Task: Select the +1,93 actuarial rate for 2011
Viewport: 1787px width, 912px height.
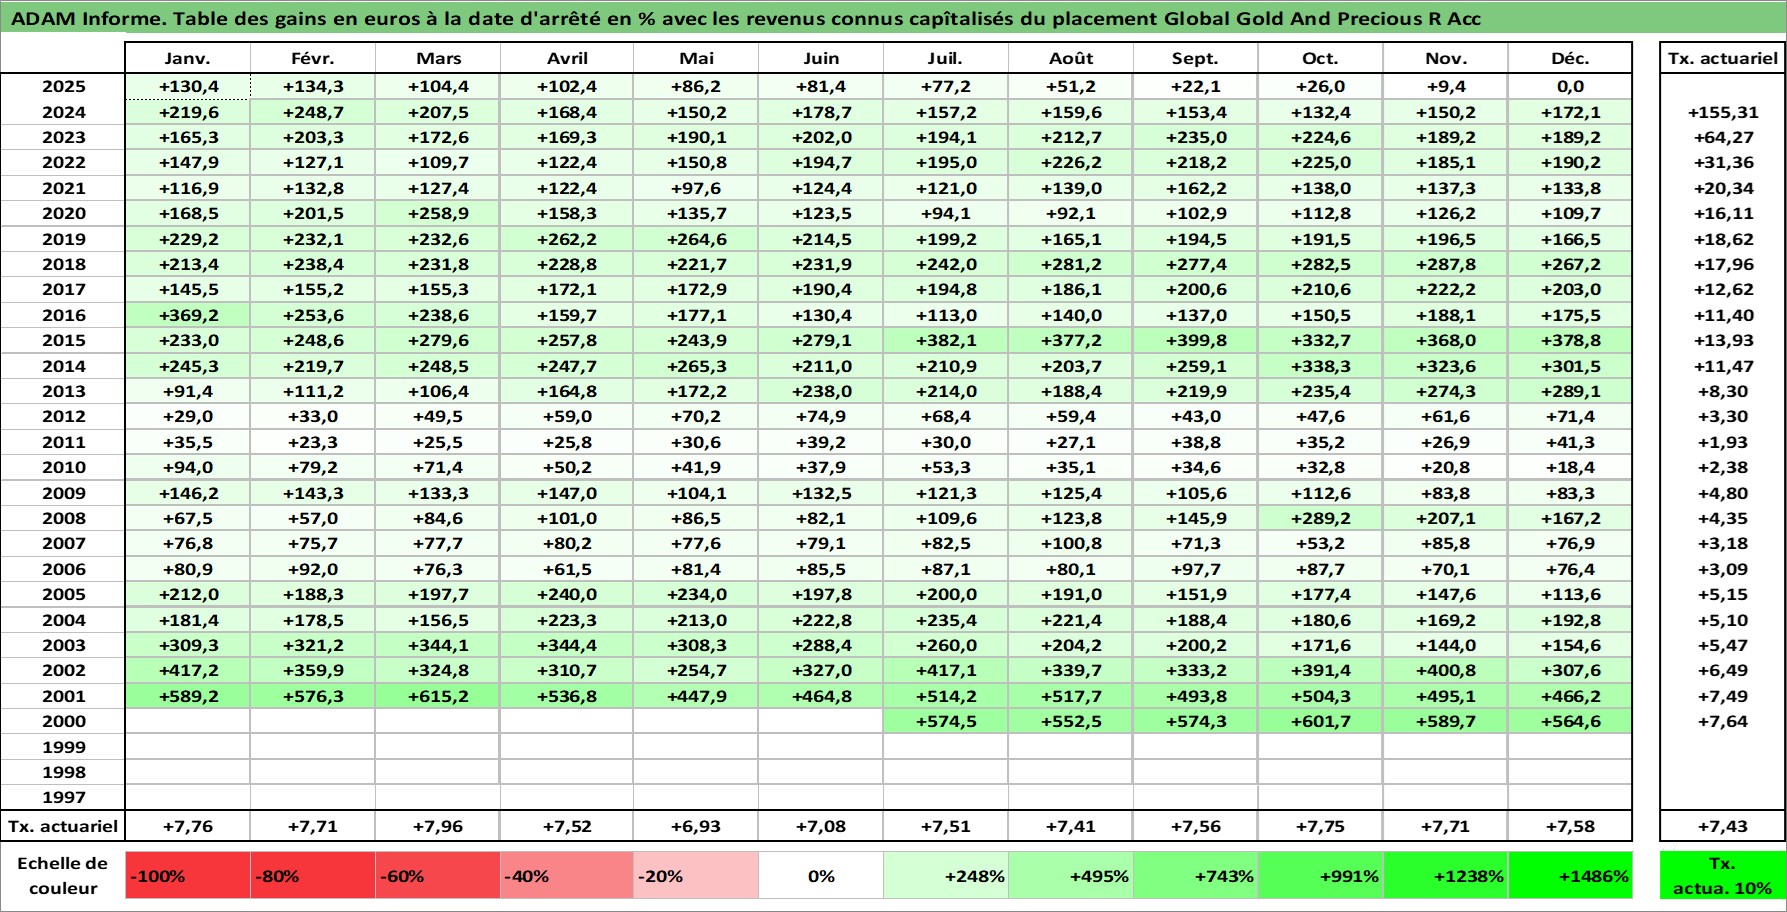Action: point(1722,442)
